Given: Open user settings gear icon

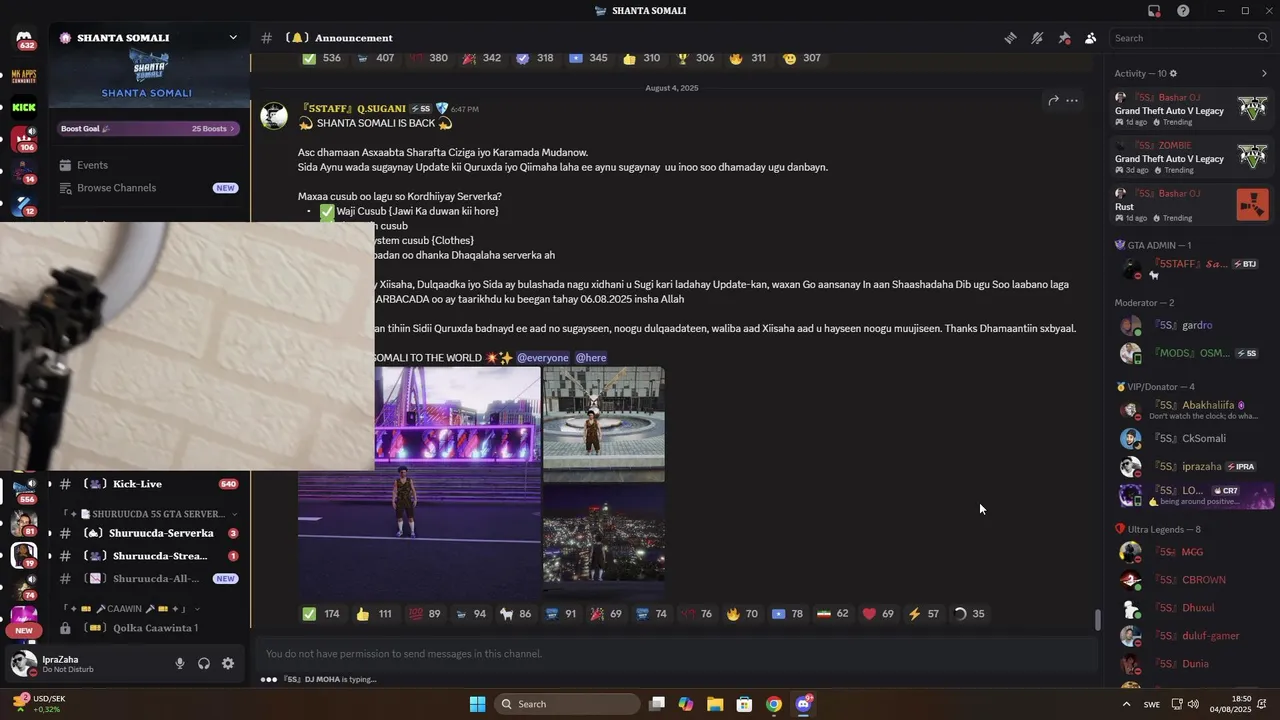Looking at the screenshot, I should point(228,663).
